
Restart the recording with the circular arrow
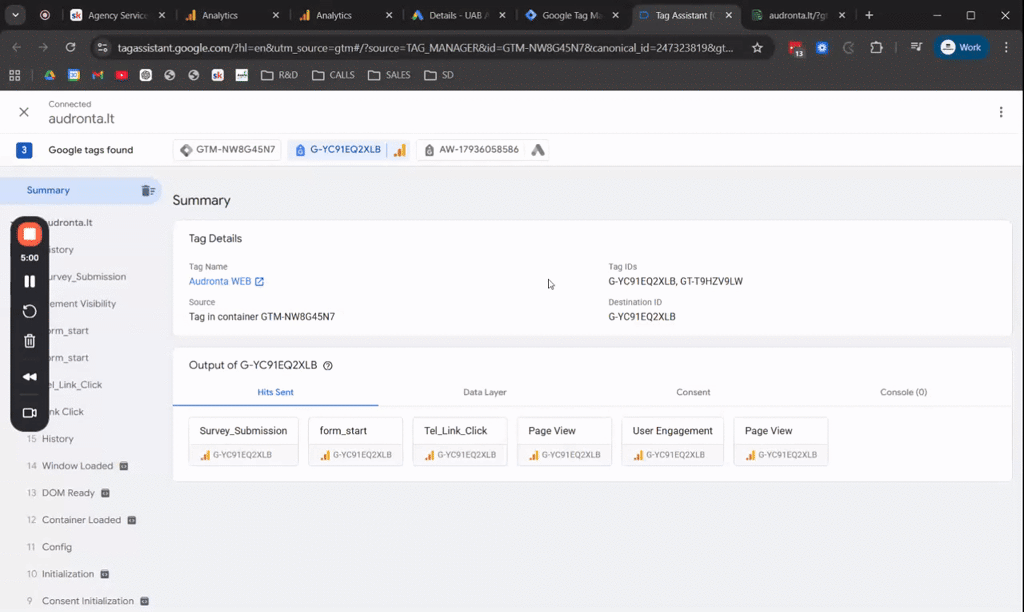click(29, 312)
